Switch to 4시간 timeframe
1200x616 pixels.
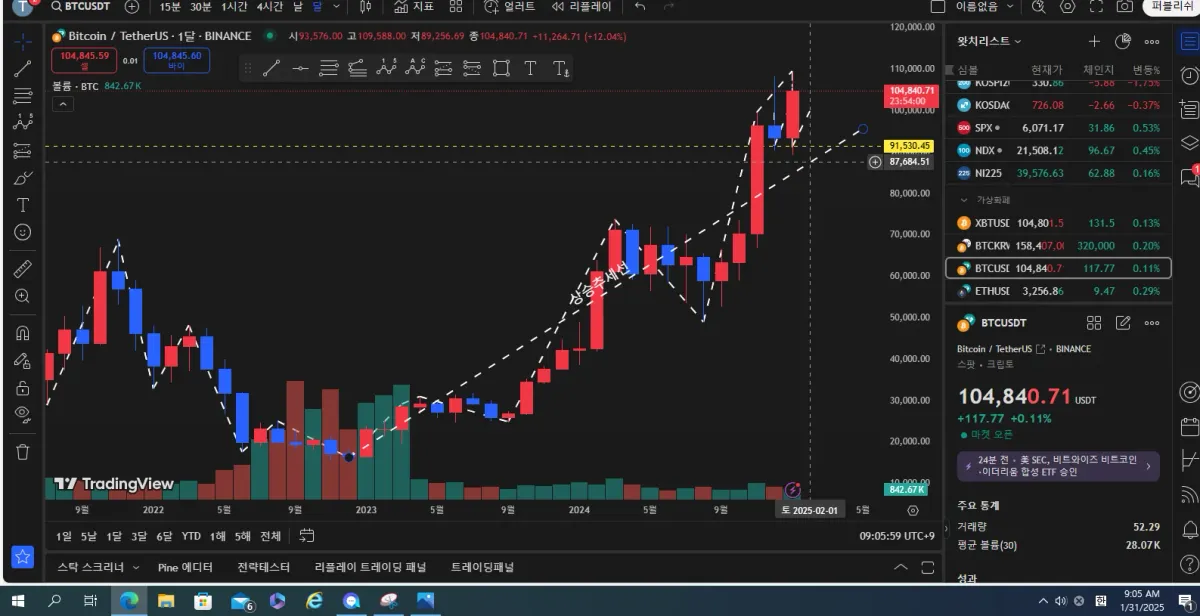(269, 7)
